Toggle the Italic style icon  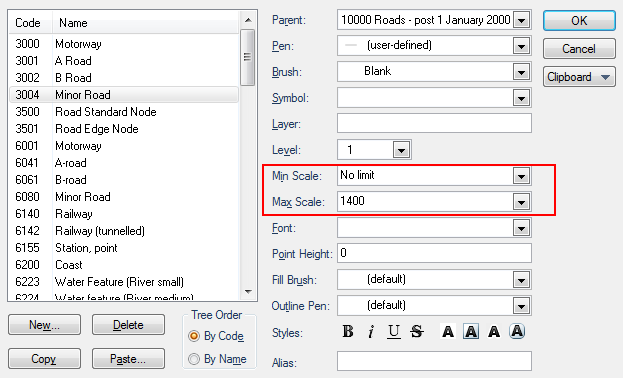point(371,331)
